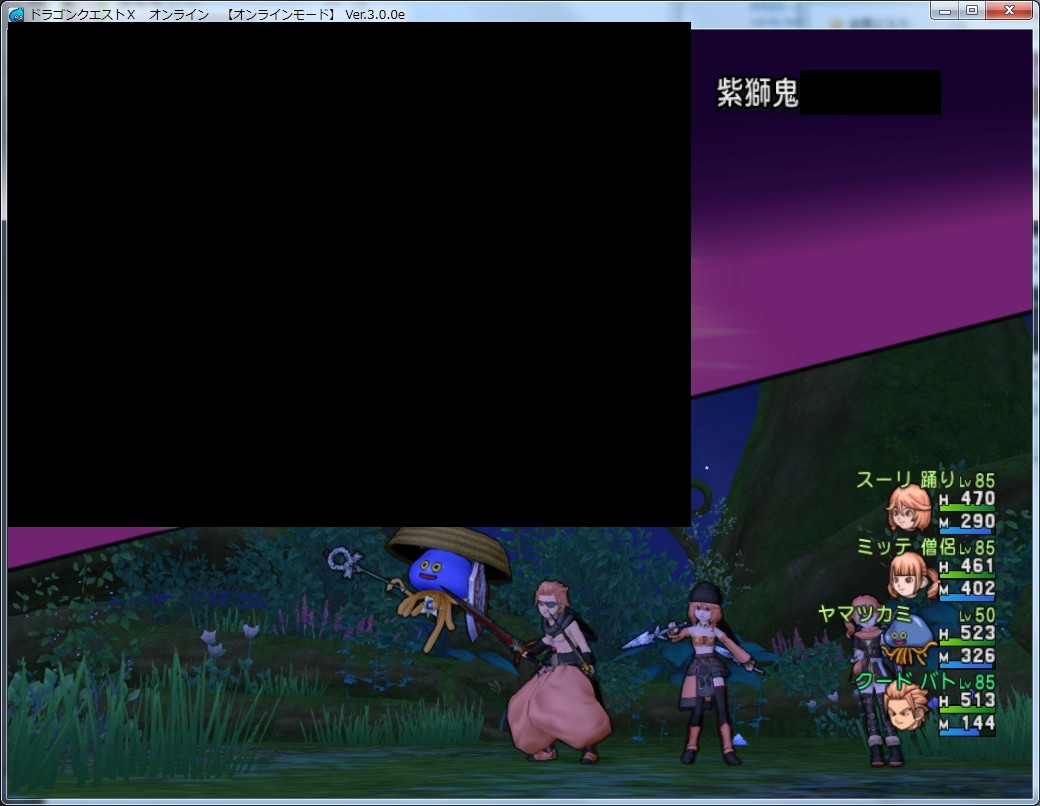Click party member name クード
Screen dimensions: 1040x806
click(884, 681)
